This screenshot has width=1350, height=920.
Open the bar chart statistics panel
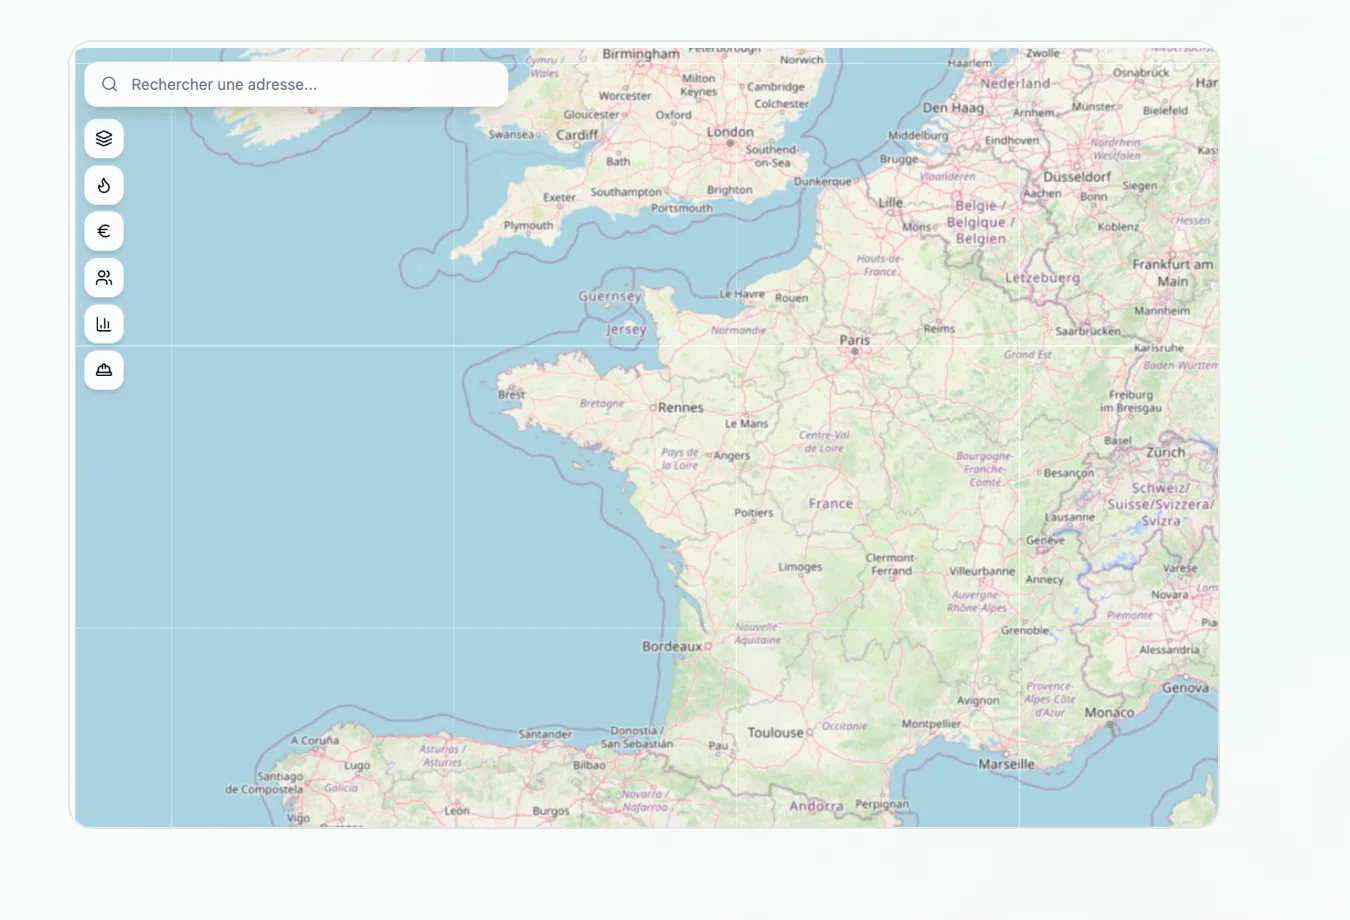point(103,323)
